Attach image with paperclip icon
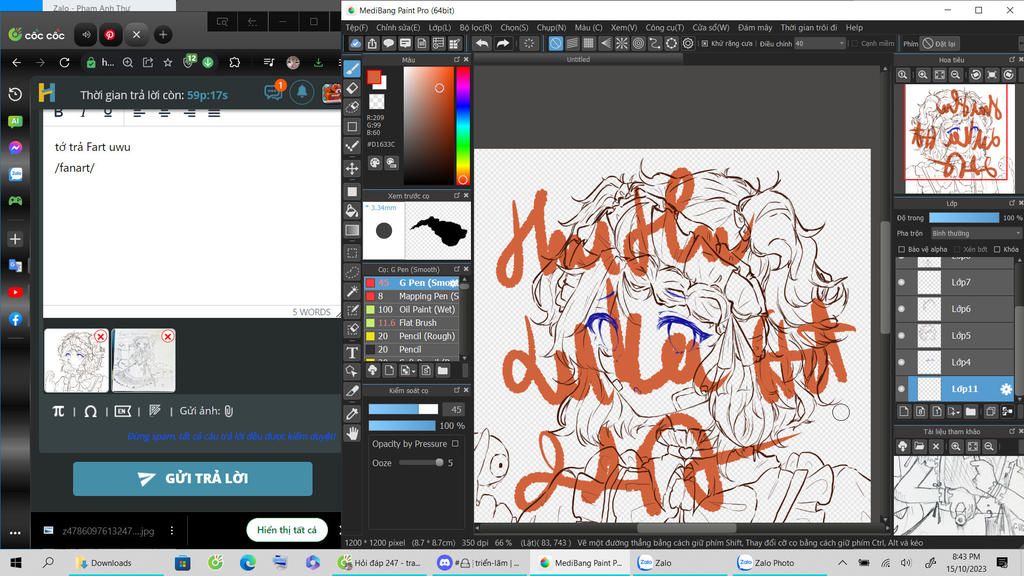 229,411
